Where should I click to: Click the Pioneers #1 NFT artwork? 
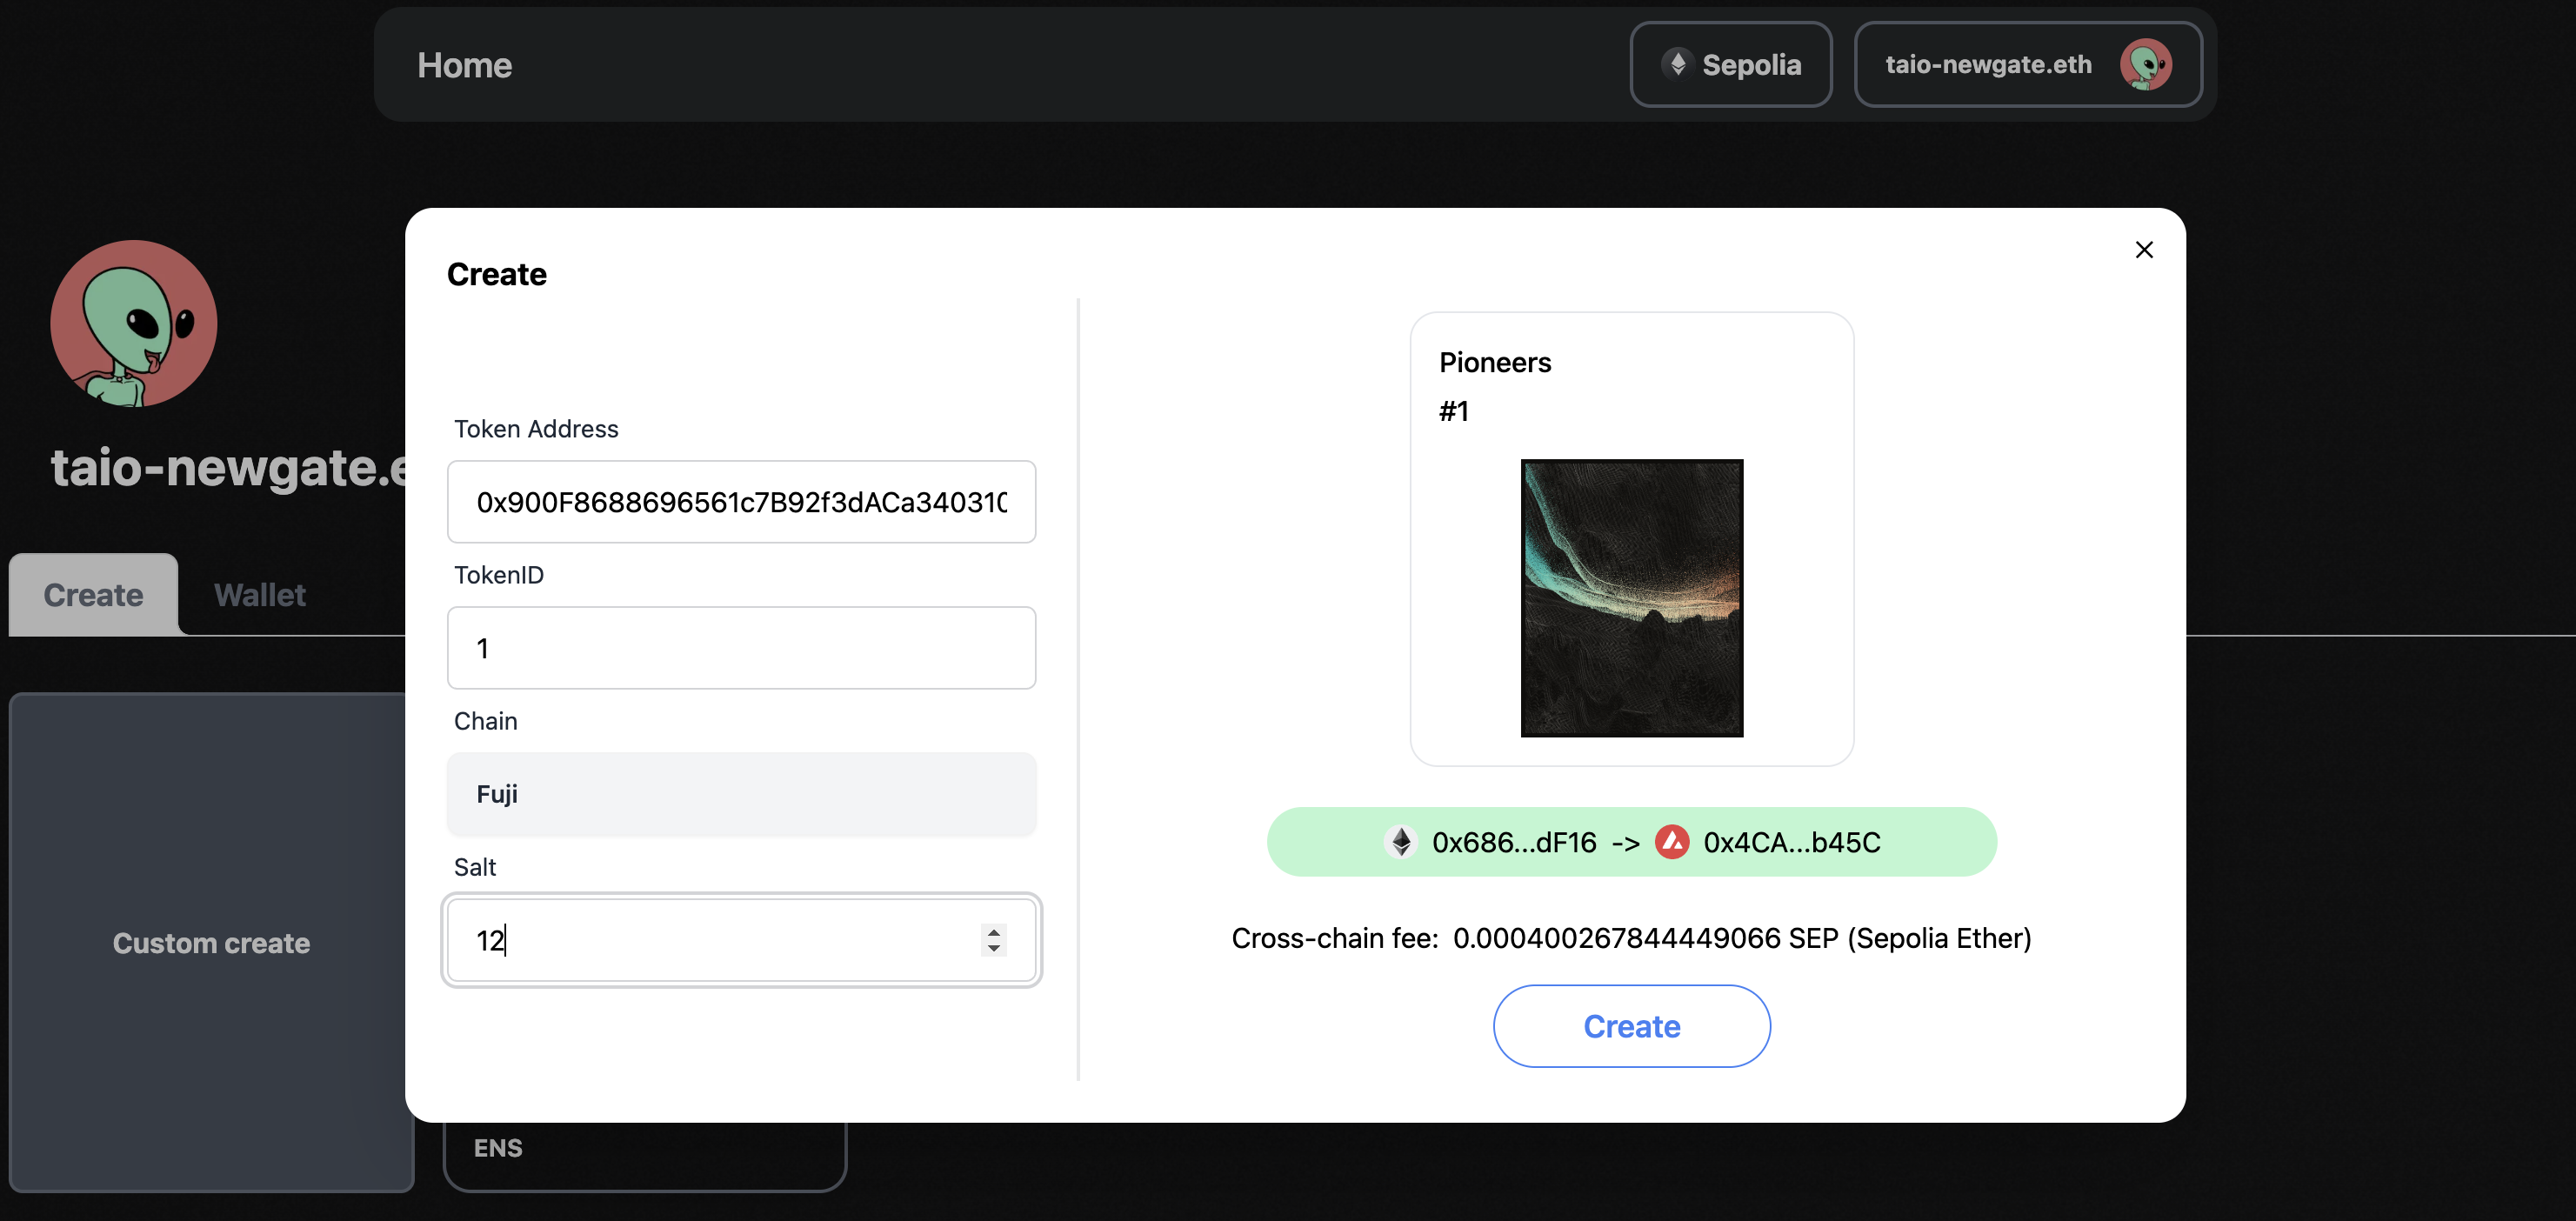pyautogui.click(x=1631, y=598)
